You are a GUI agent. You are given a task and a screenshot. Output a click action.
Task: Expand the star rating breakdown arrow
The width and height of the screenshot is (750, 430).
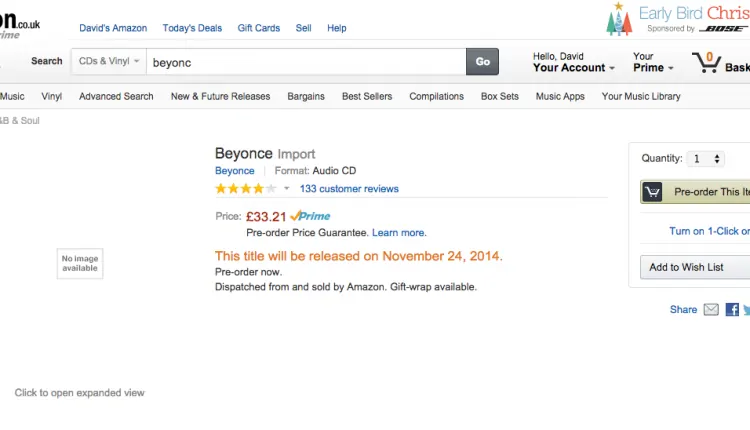[287, 189]
